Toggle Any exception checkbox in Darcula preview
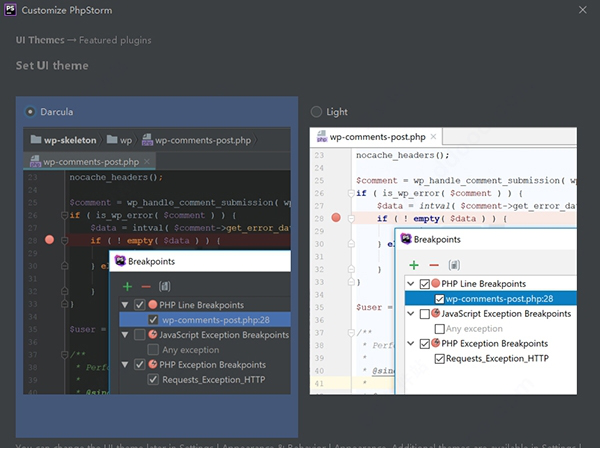The image size is (600, 465). [153, 349]
